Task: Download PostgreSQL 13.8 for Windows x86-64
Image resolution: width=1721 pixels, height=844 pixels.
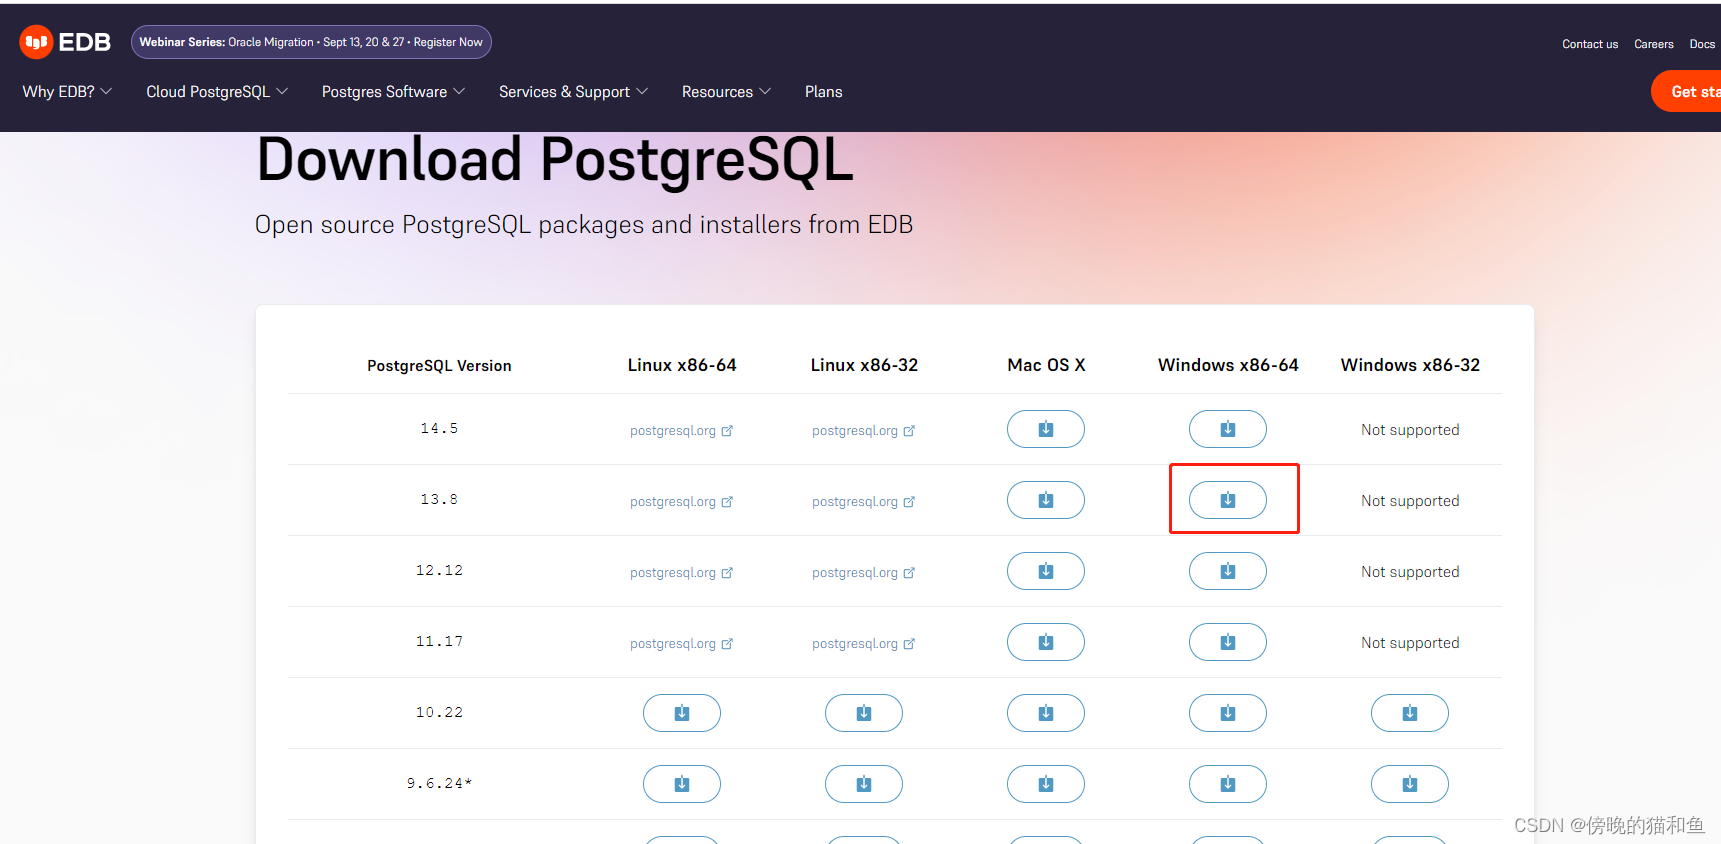Action: (1228, 500)
